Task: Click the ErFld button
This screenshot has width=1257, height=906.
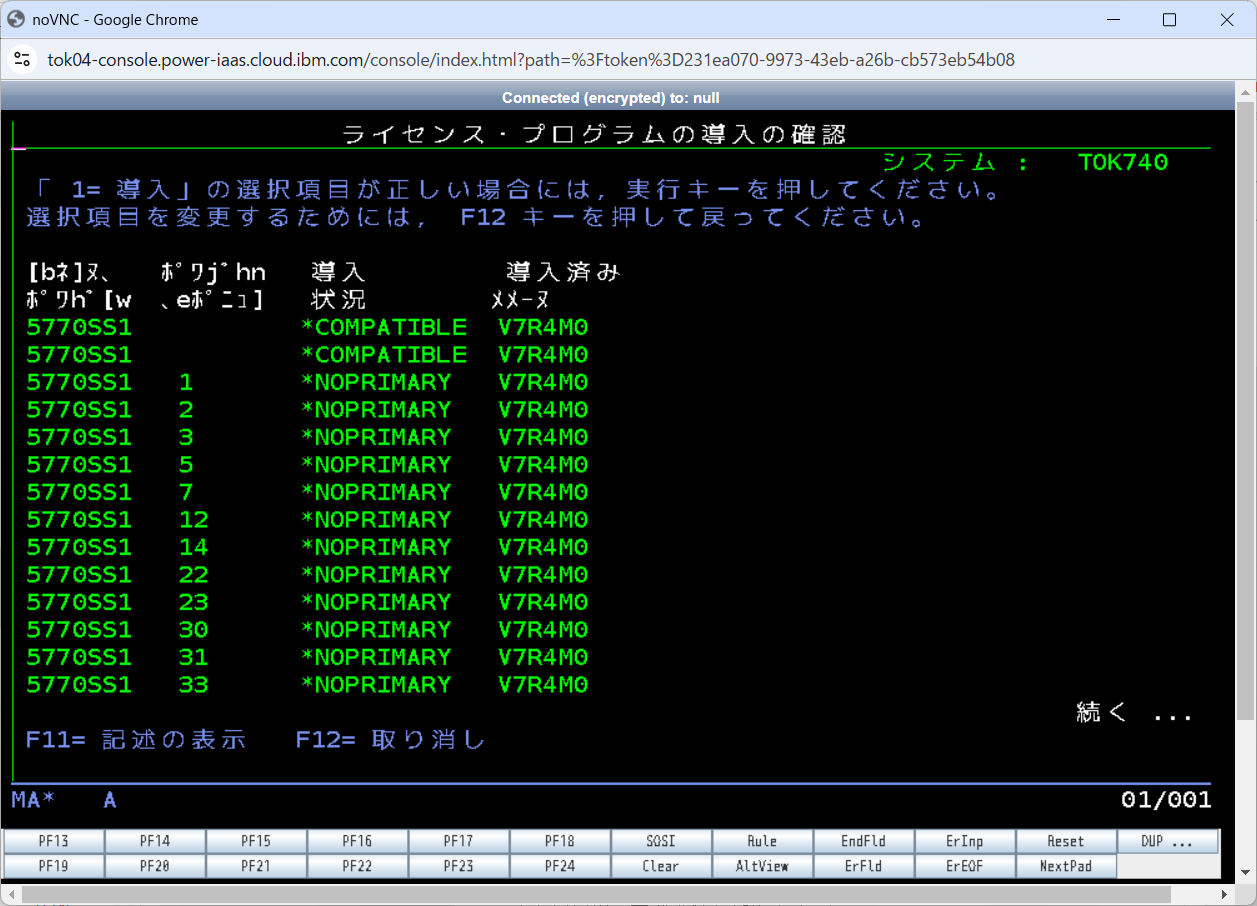Action: pyautogui.click(x=863, y=866)
